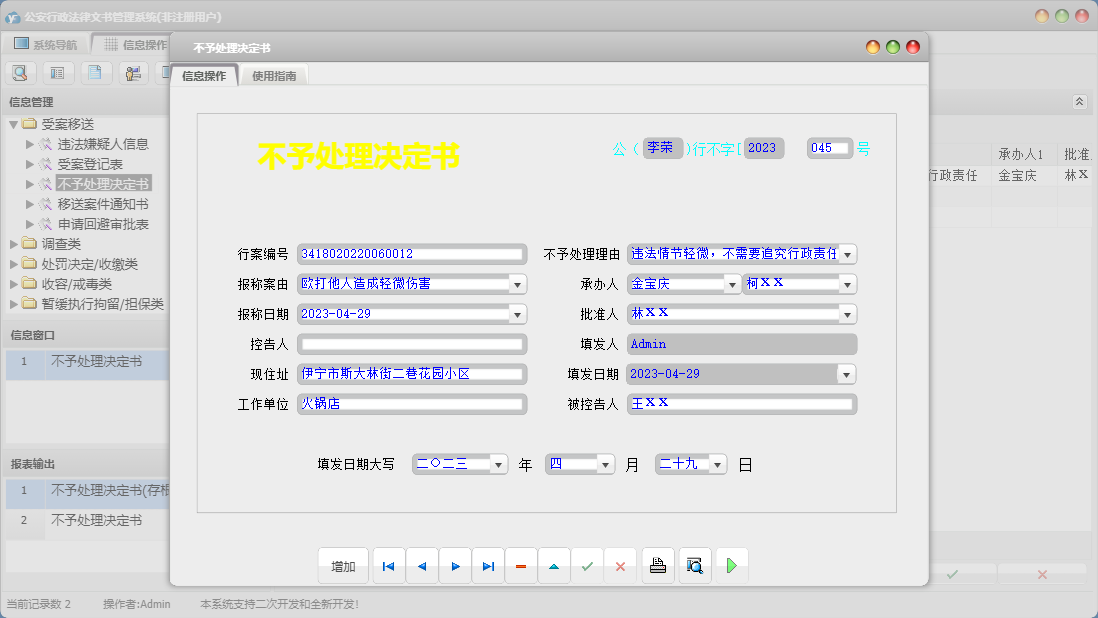This screenshot has height=618, width=1098.
Task: Go to the previous record
Action: coord(421,565)
